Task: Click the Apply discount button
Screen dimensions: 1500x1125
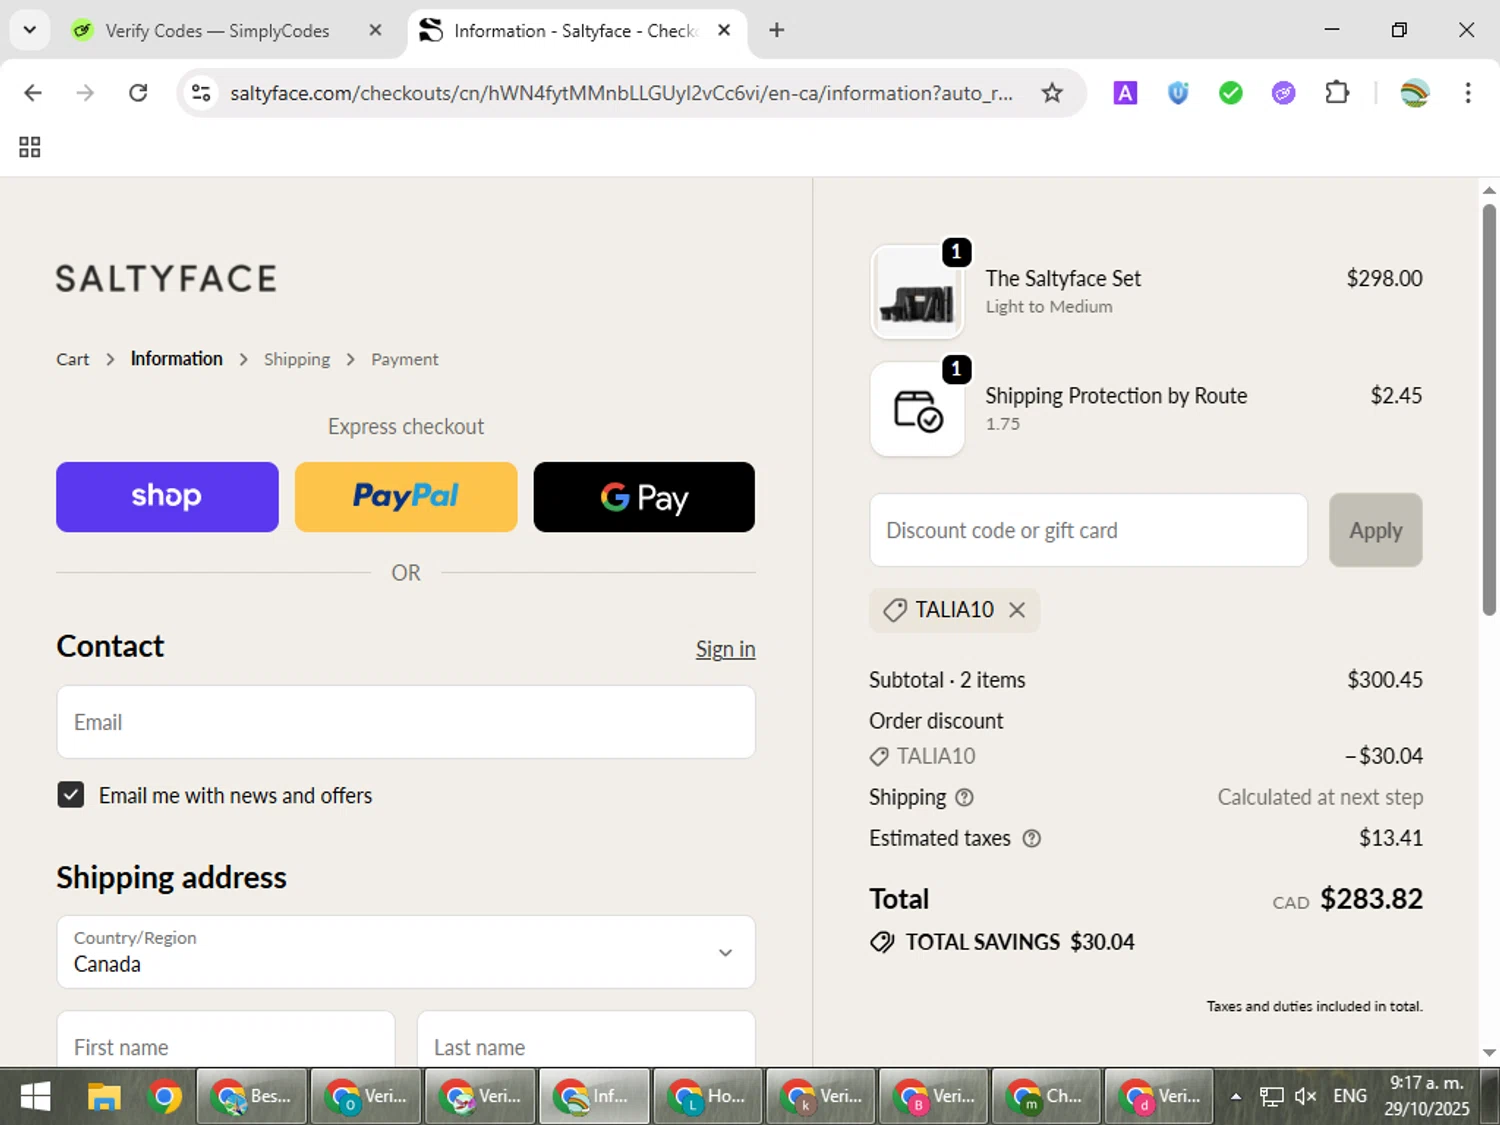Action: tap(1375, 530)
